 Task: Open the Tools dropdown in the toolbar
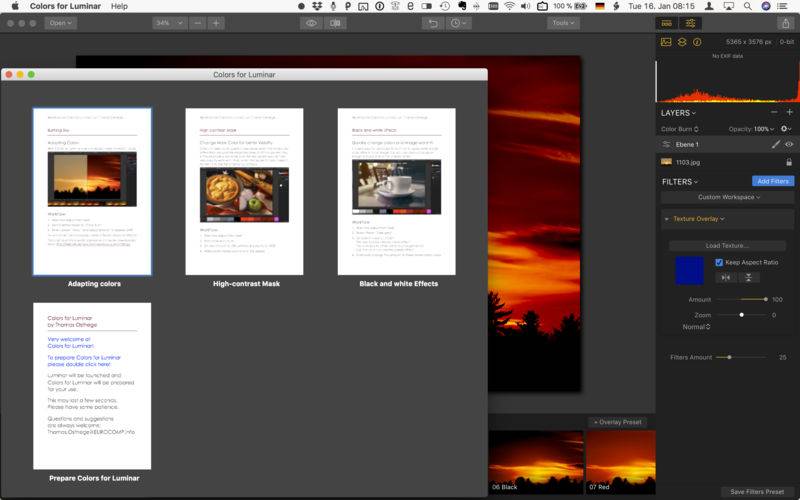[x=563, y=23]
